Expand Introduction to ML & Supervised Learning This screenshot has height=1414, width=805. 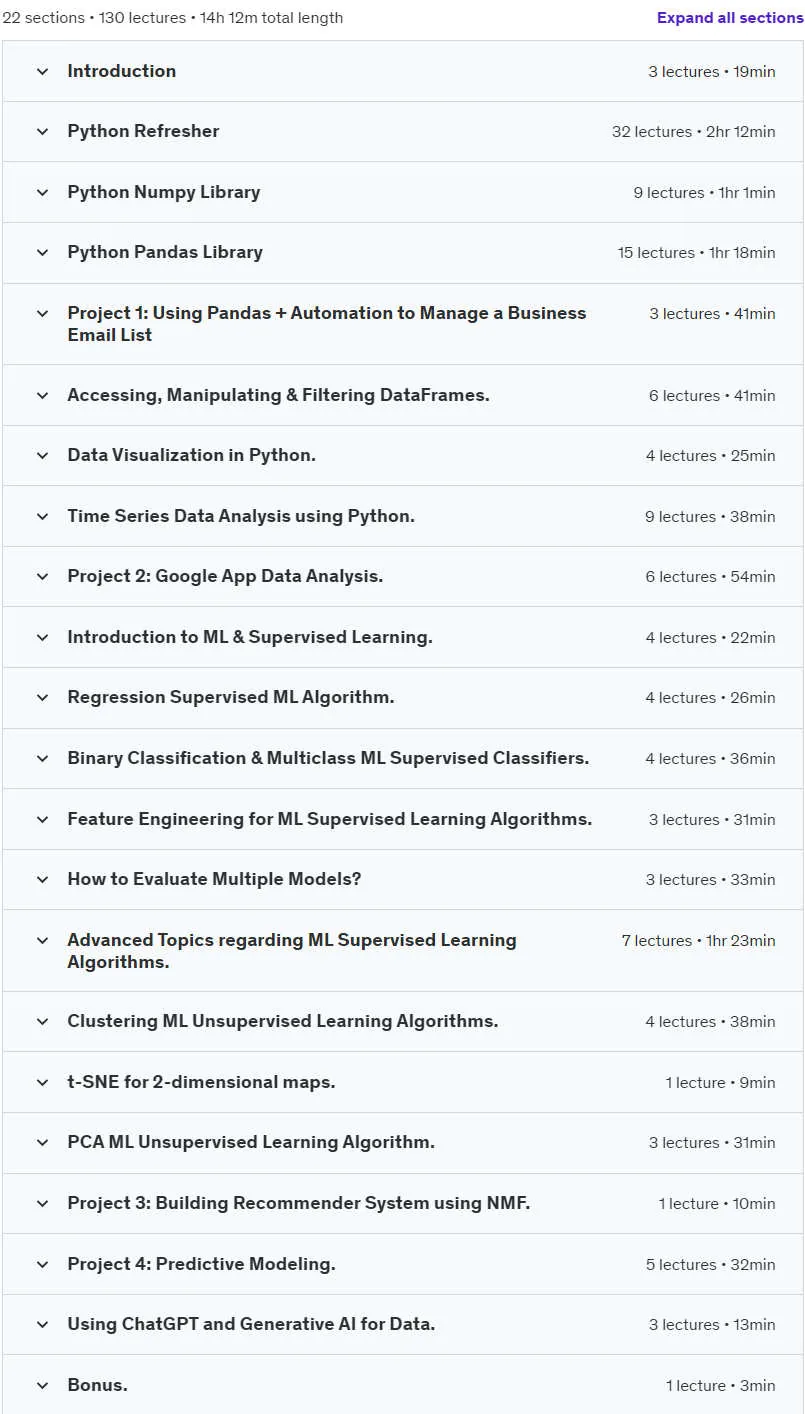click(403, 637)
